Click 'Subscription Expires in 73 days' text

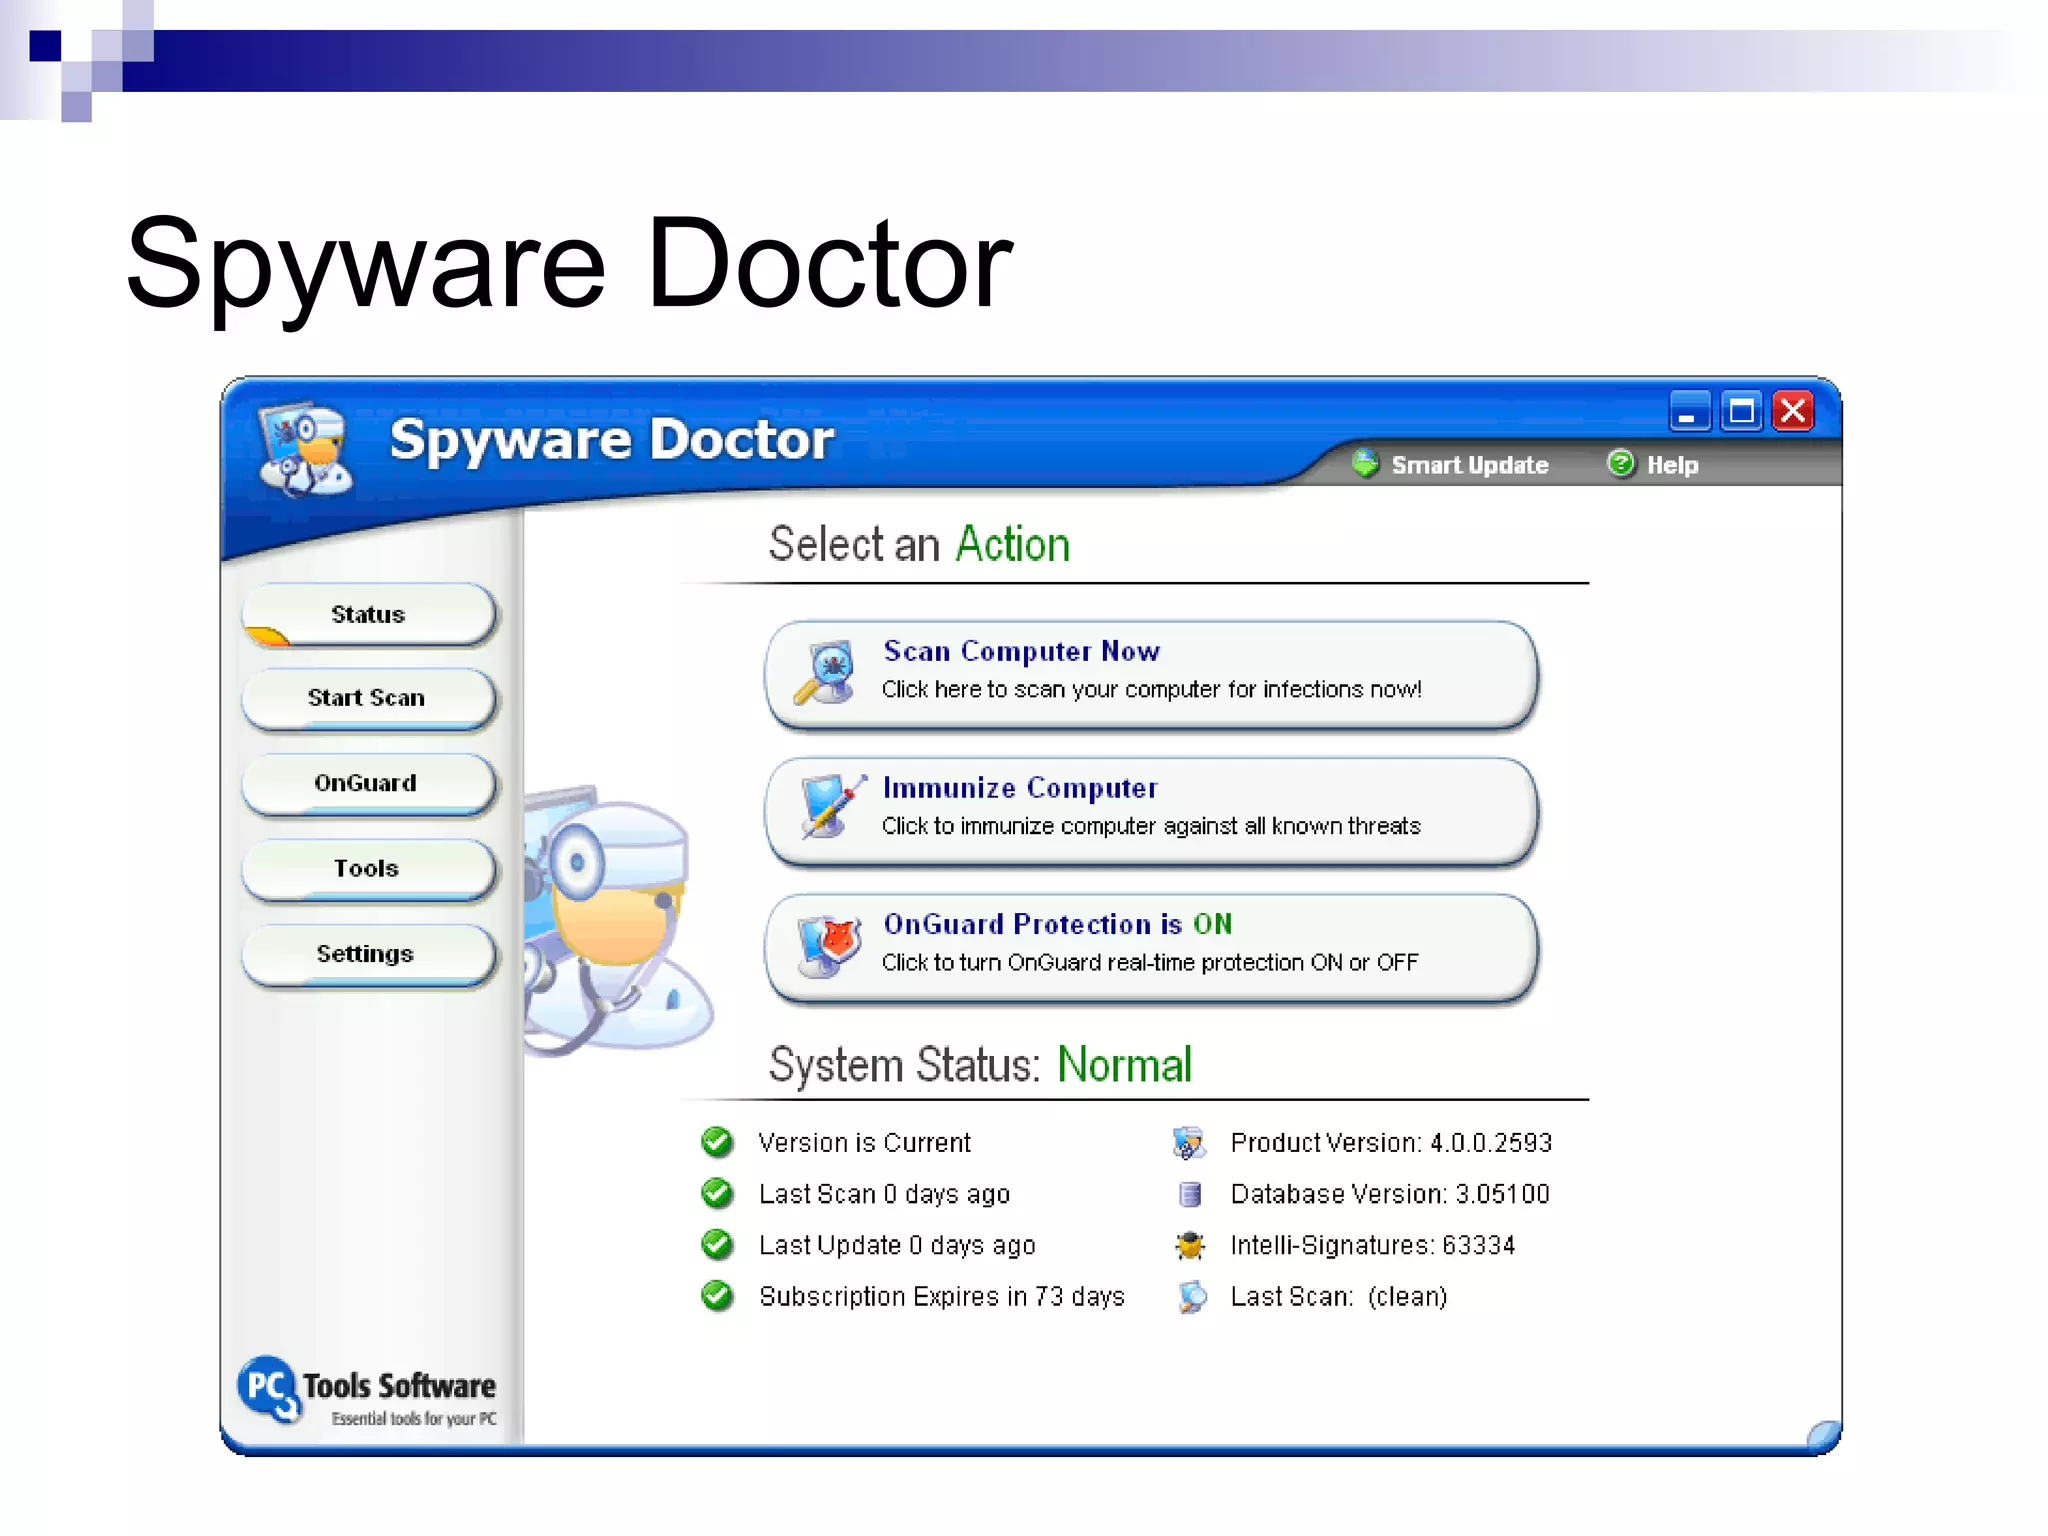(941, 1297)
